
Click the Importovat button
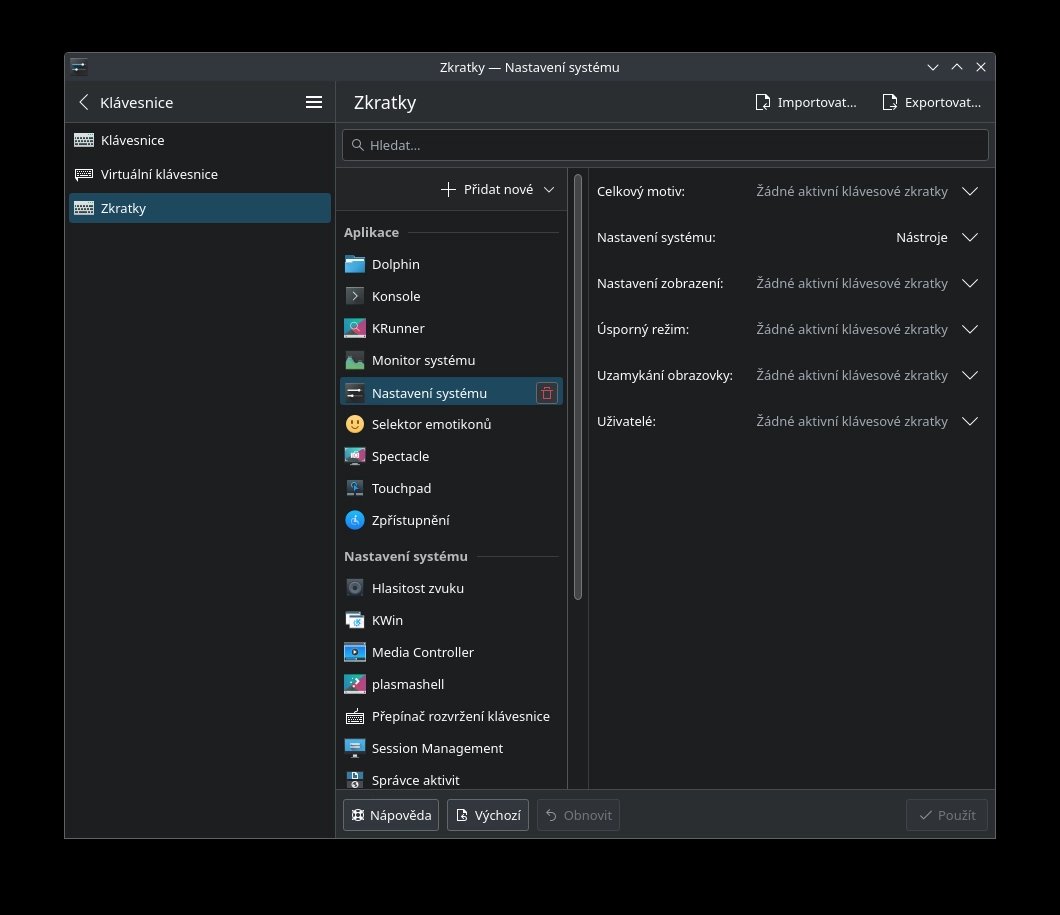coord(806,102)
